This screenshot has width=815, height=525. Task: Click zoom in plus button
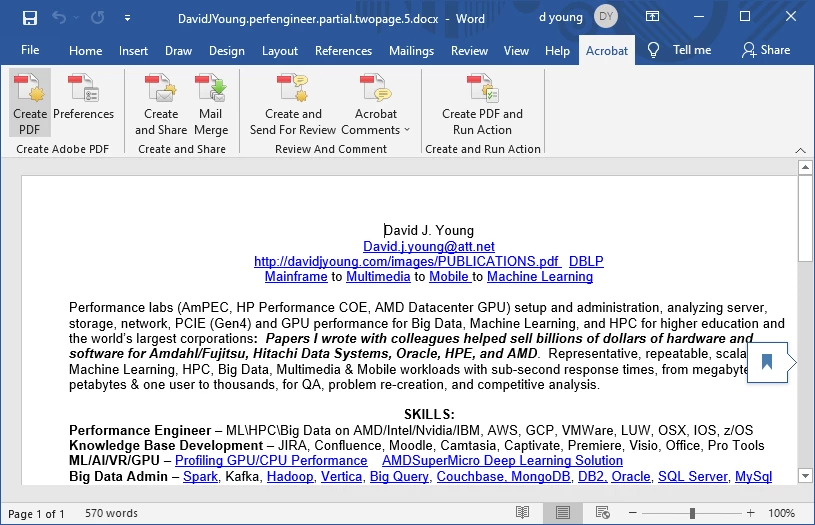[x=751, y=513]
